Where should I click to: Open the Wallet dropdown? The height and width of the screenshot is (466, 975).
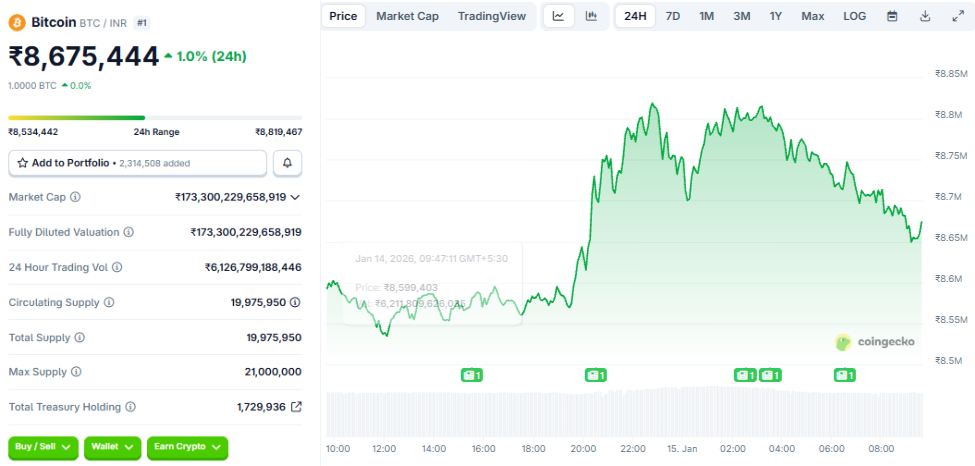tap(113, 447)
